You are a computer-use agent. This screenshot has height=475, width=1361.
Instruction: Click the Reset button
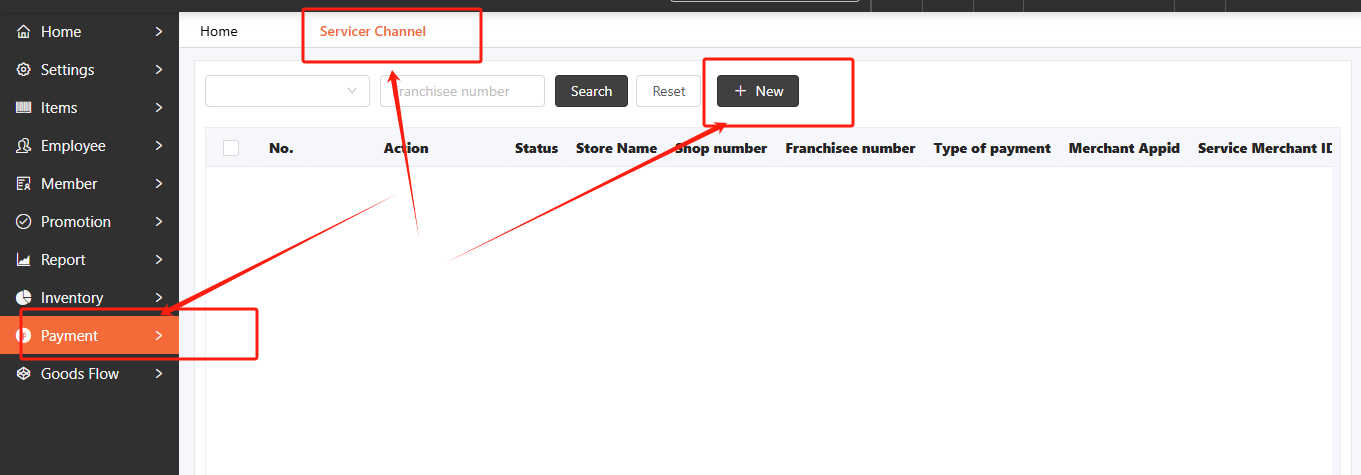(668, 91)
